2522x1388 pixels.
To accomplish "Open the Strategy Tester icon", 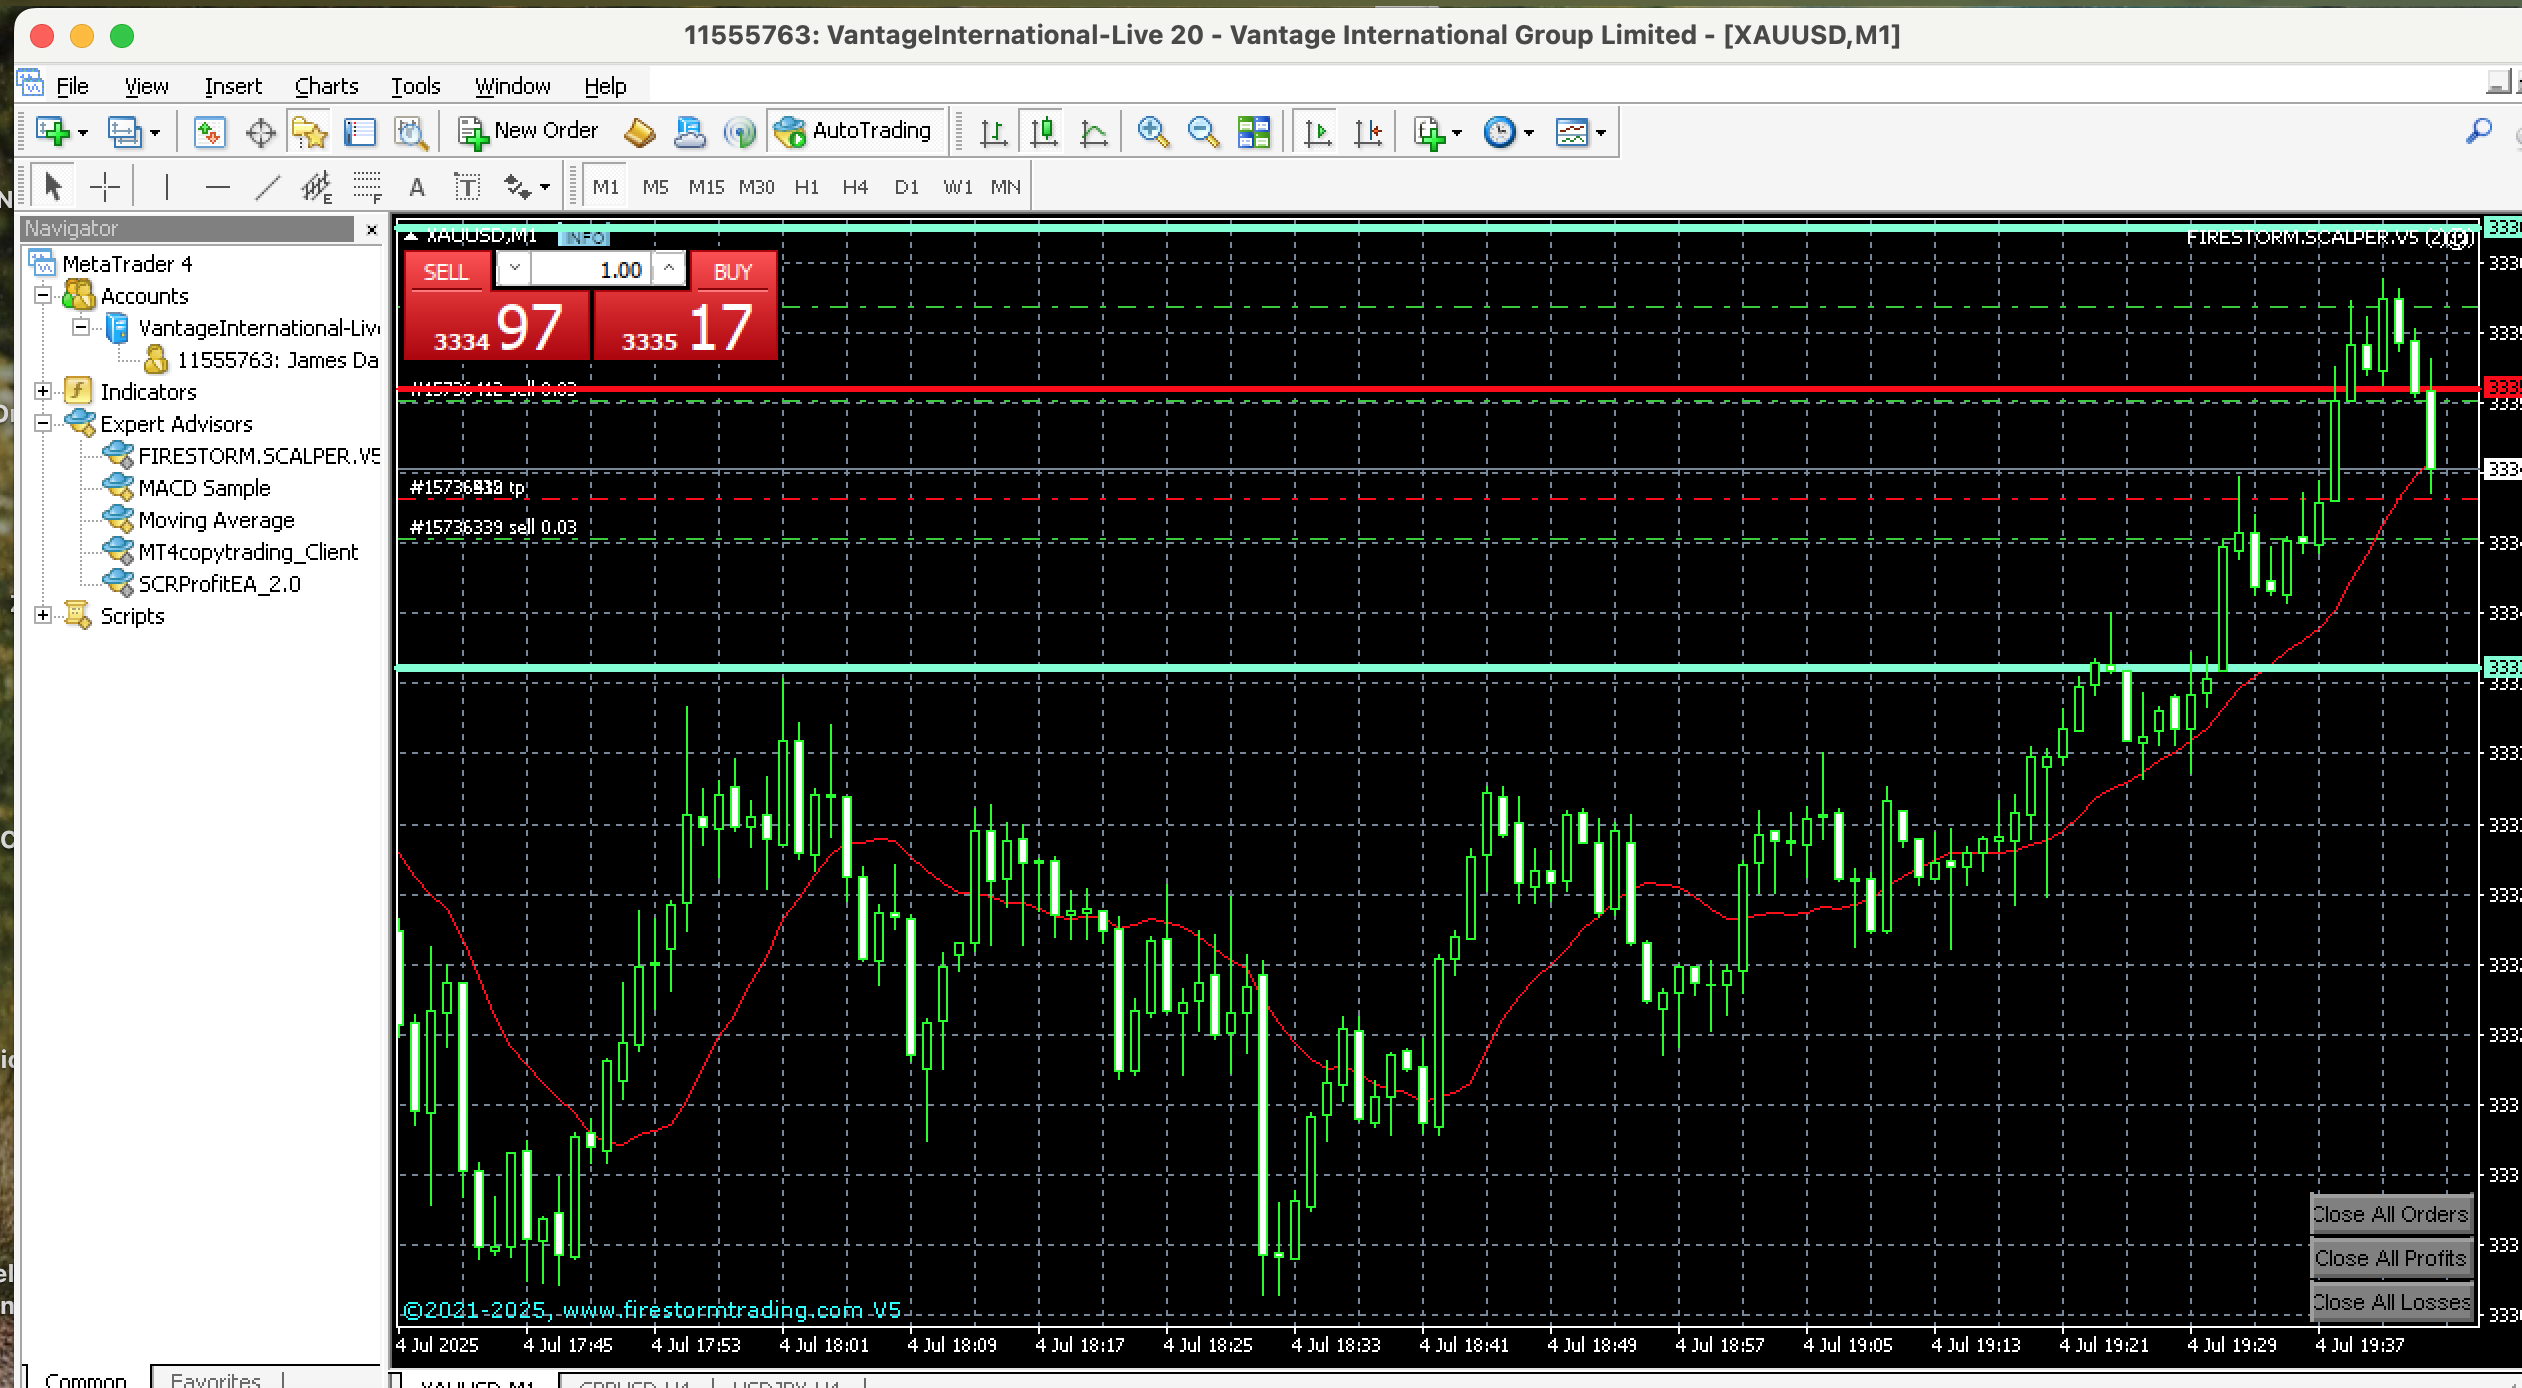I will [x=411, y=132].
